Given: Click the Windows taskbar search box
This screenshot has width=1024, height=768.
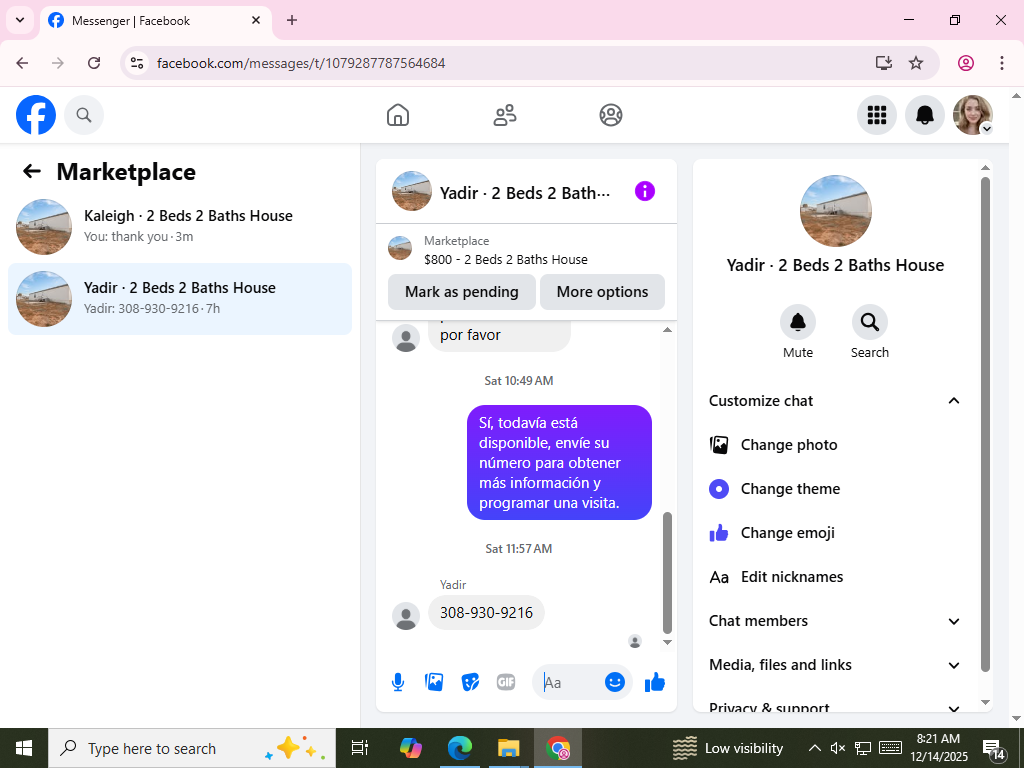Looking at the screenshot, I should 192,748.
